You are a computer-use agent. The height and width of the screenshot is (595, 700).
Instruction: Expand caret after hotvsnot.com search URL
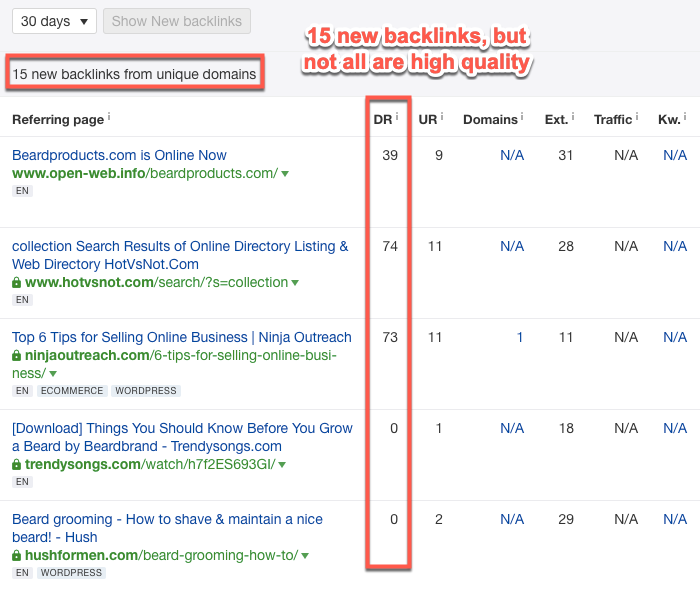295,283
